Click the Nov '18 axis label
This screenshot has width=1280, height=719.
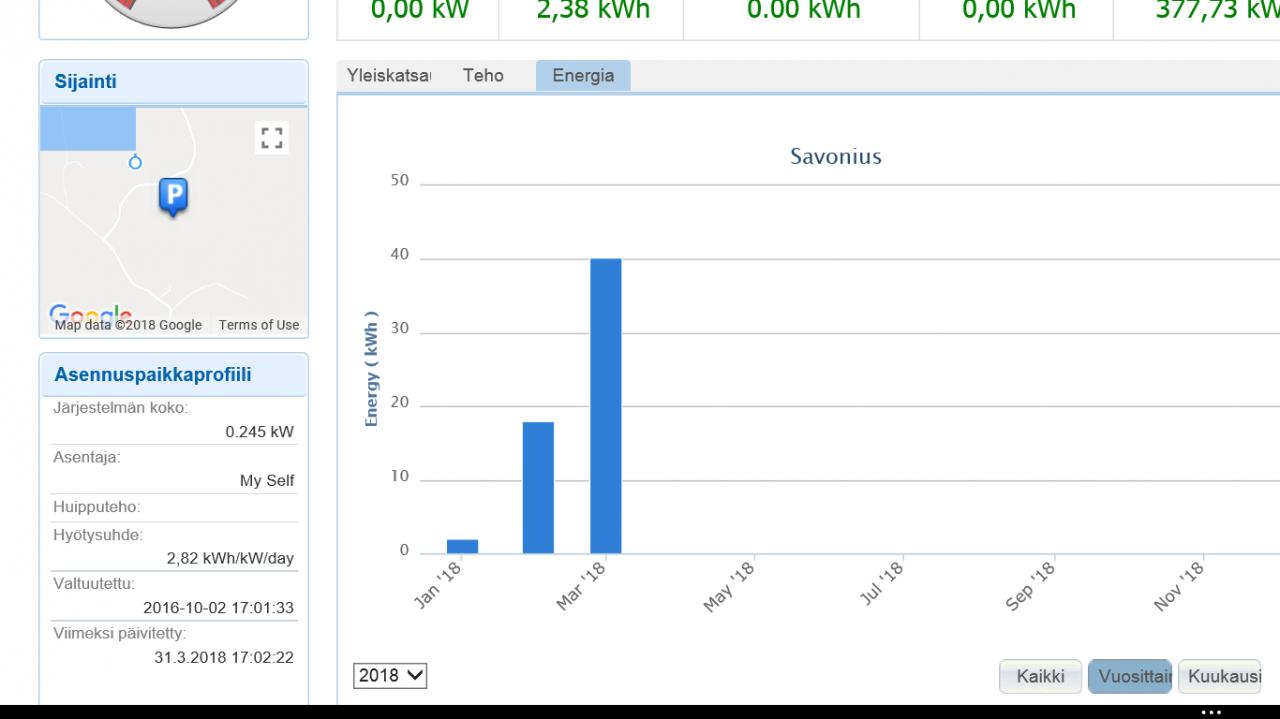click(1181, 586)
